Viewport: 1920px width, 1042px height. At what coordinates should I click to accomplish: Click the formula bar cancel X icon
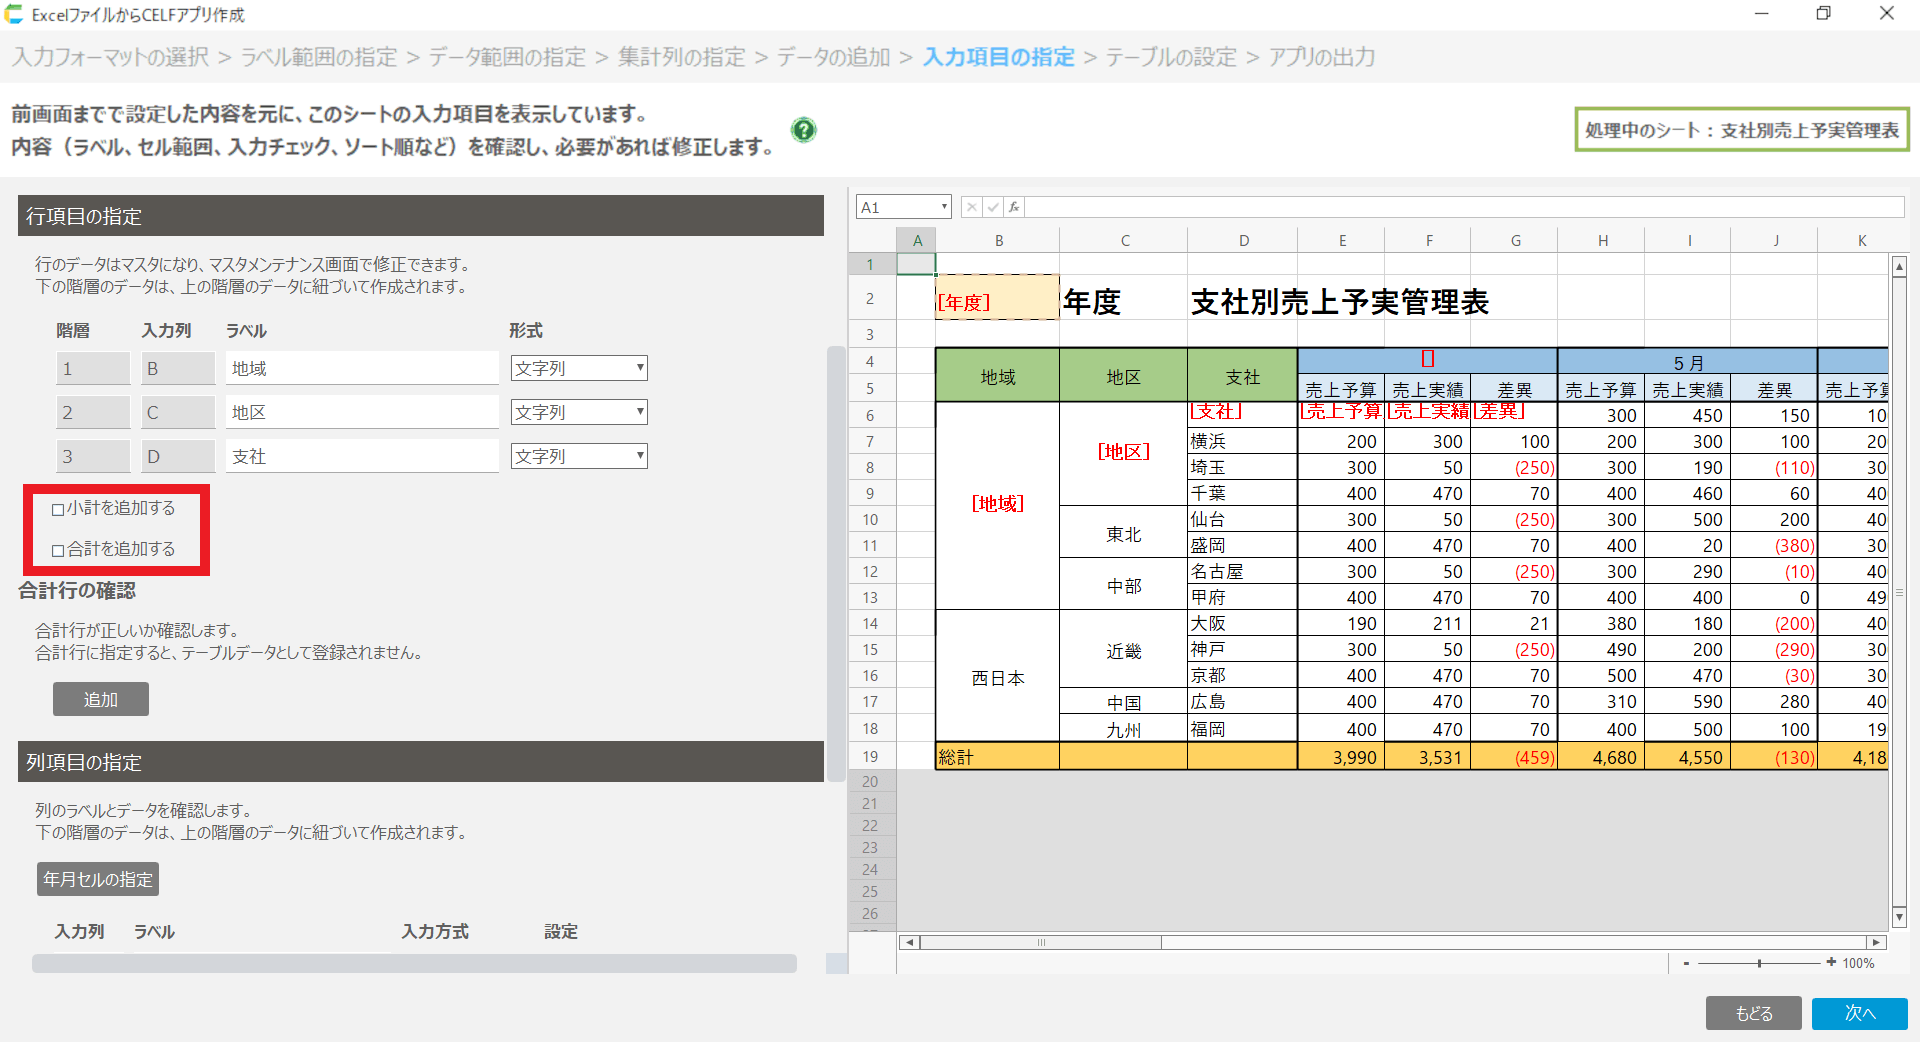(x=970, y=207)
